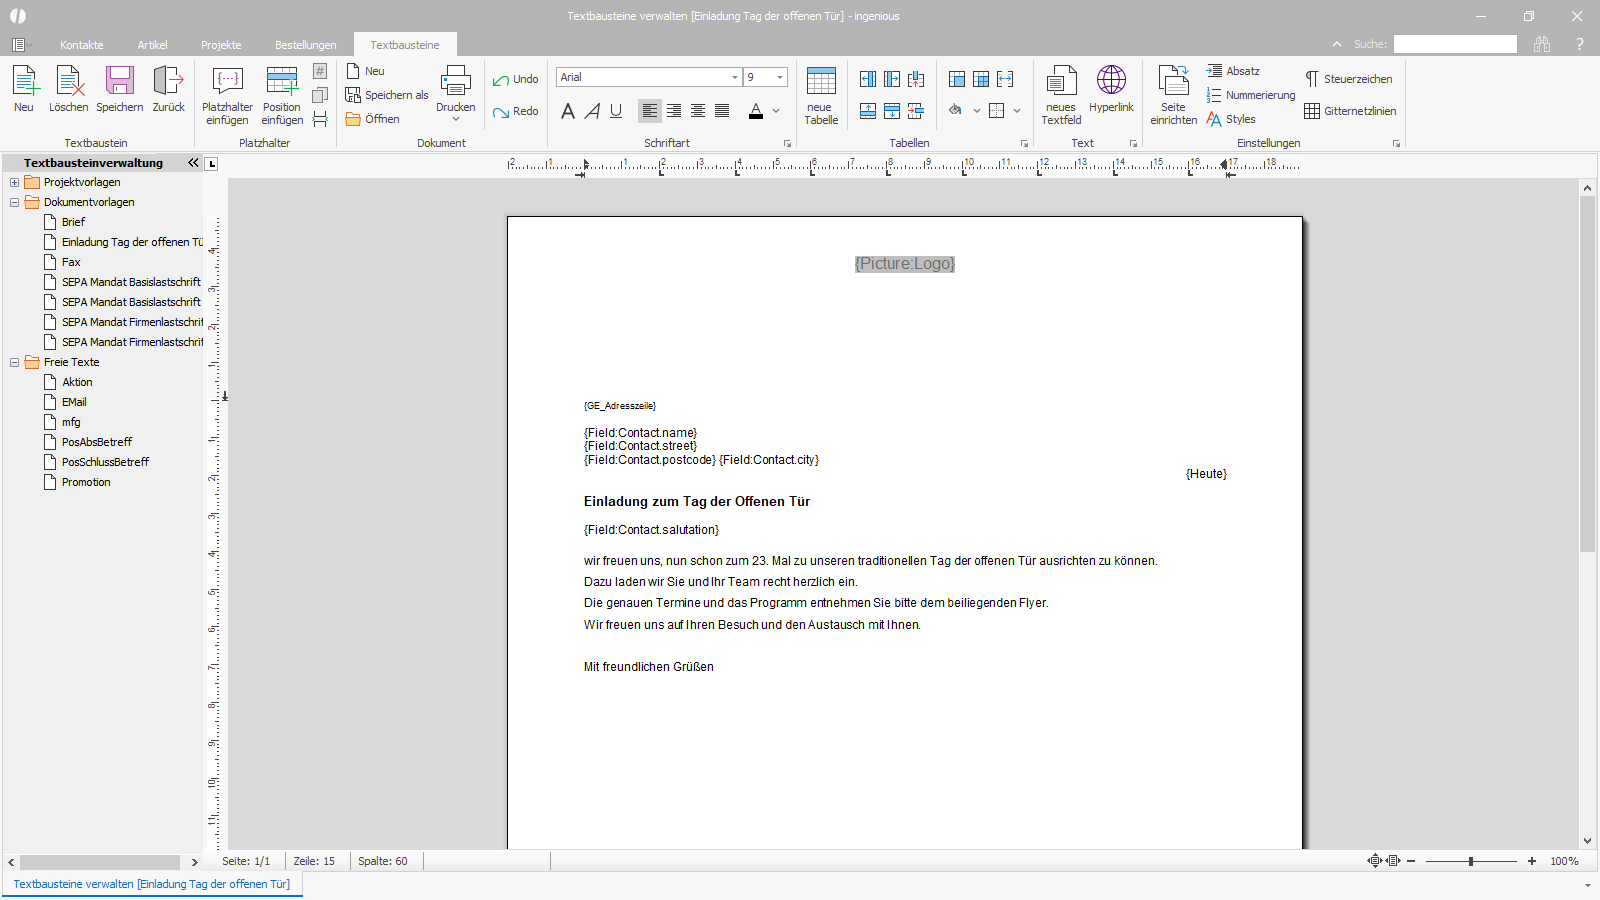Collapse the Textbausteinverwaltung panel

[x=193, y=162]
